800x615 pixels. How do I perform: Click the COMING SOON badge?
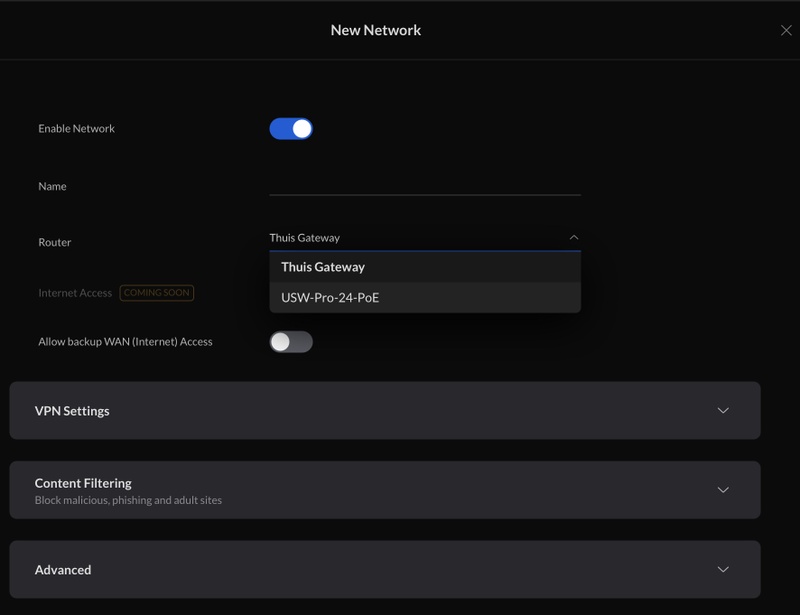pyautogui.click(x=157, y=293)
